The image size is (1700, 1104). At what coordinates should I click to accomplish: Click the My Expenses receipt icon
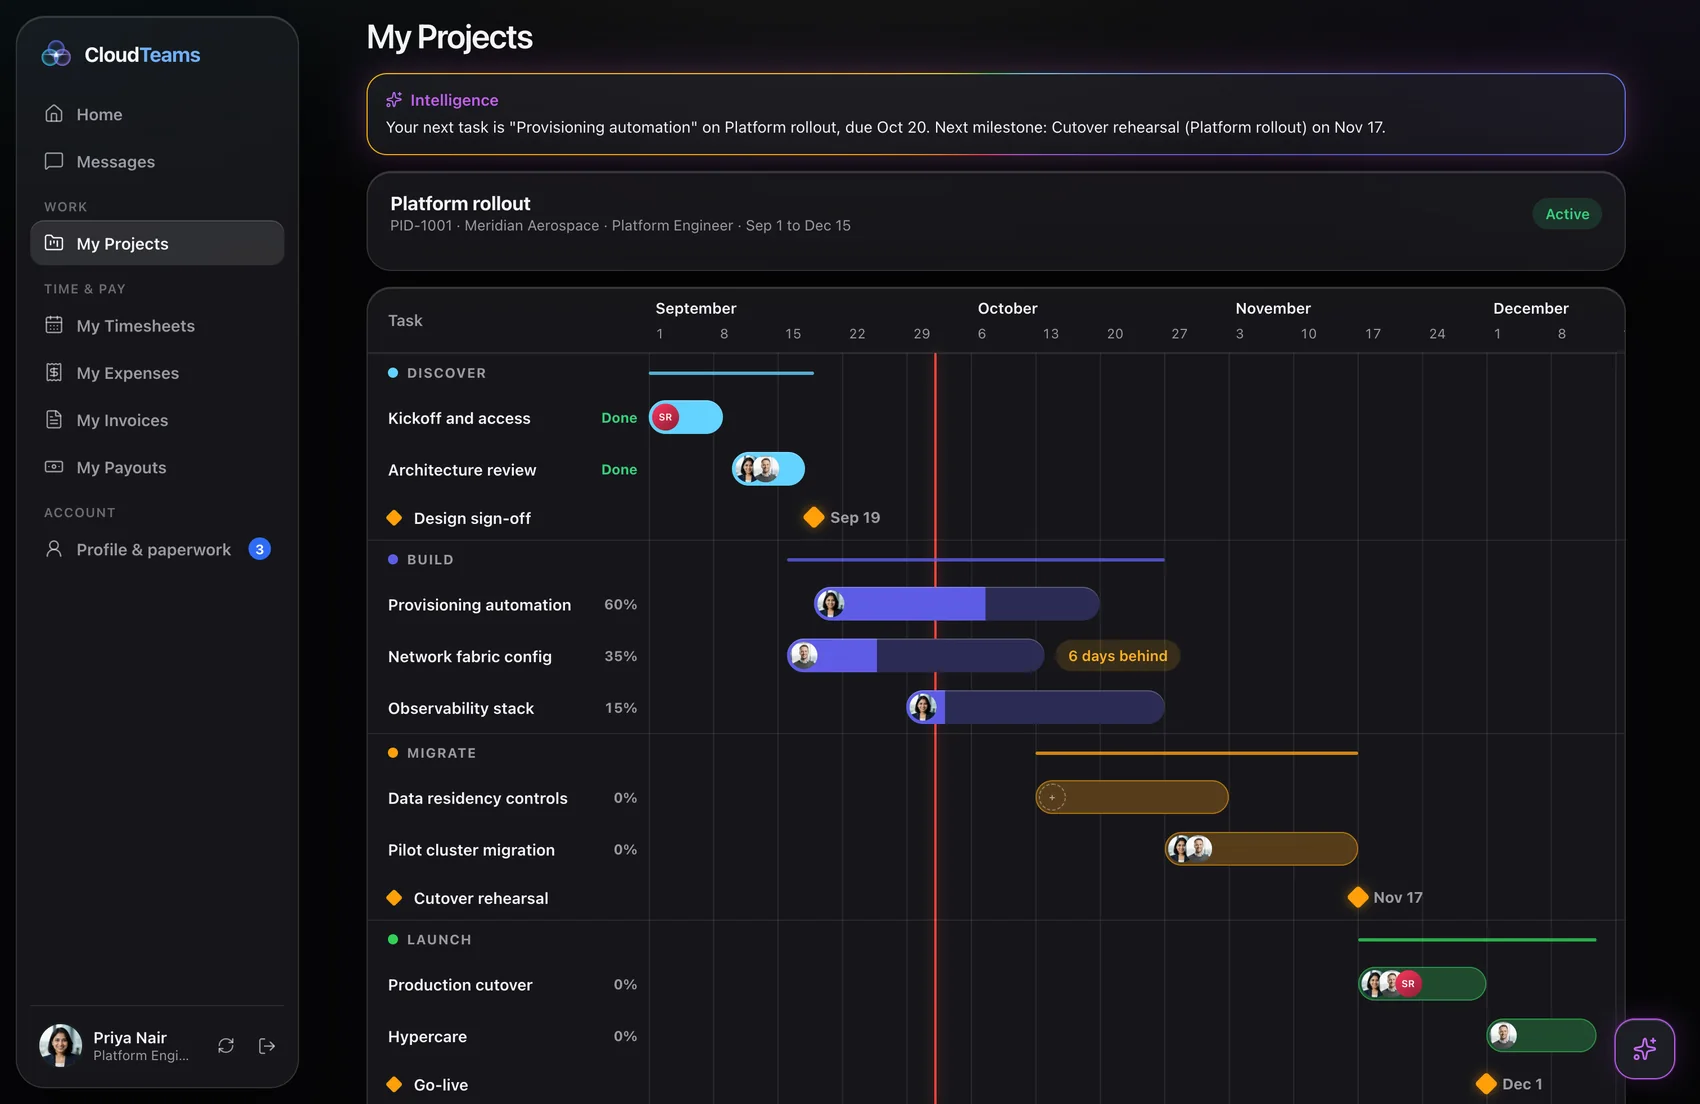54,372
